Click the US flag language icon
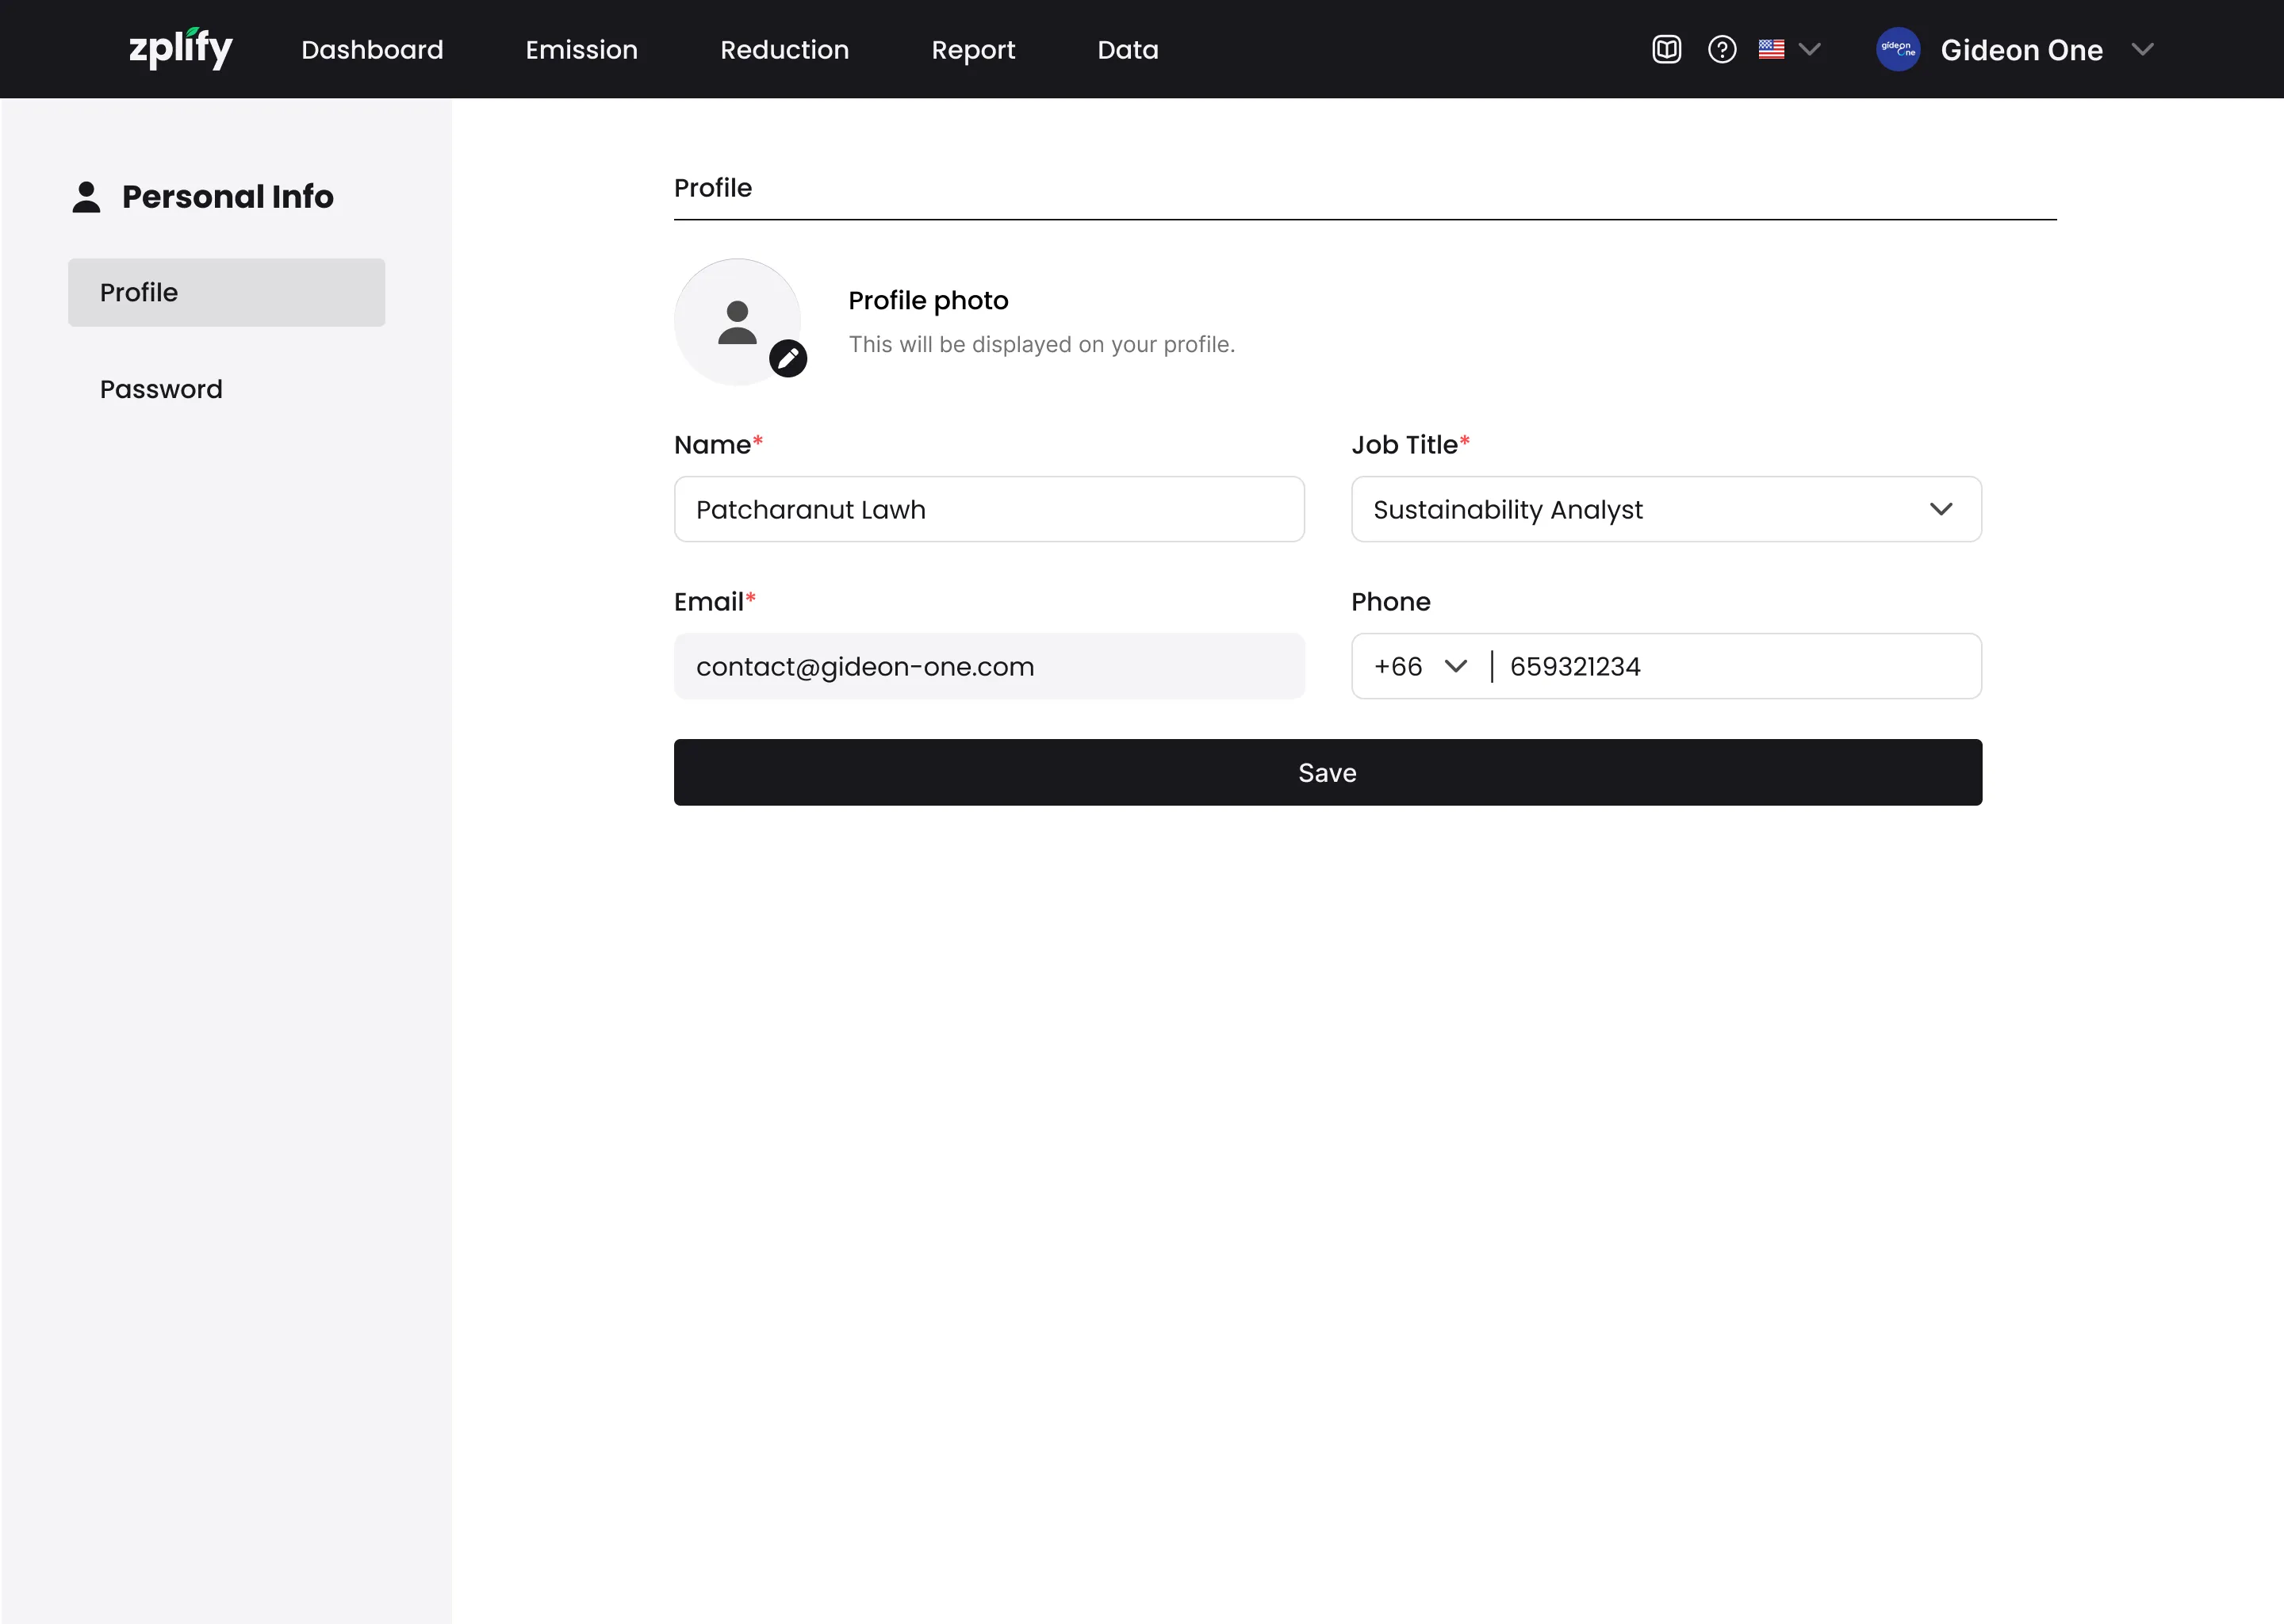 pyautogui.click(x=1771, y=49)
